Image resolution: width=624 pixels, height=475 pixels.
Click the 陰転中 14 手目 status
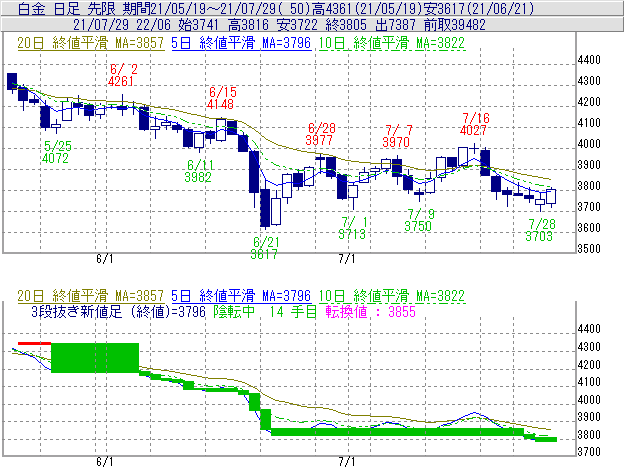(x=265, y=311)
